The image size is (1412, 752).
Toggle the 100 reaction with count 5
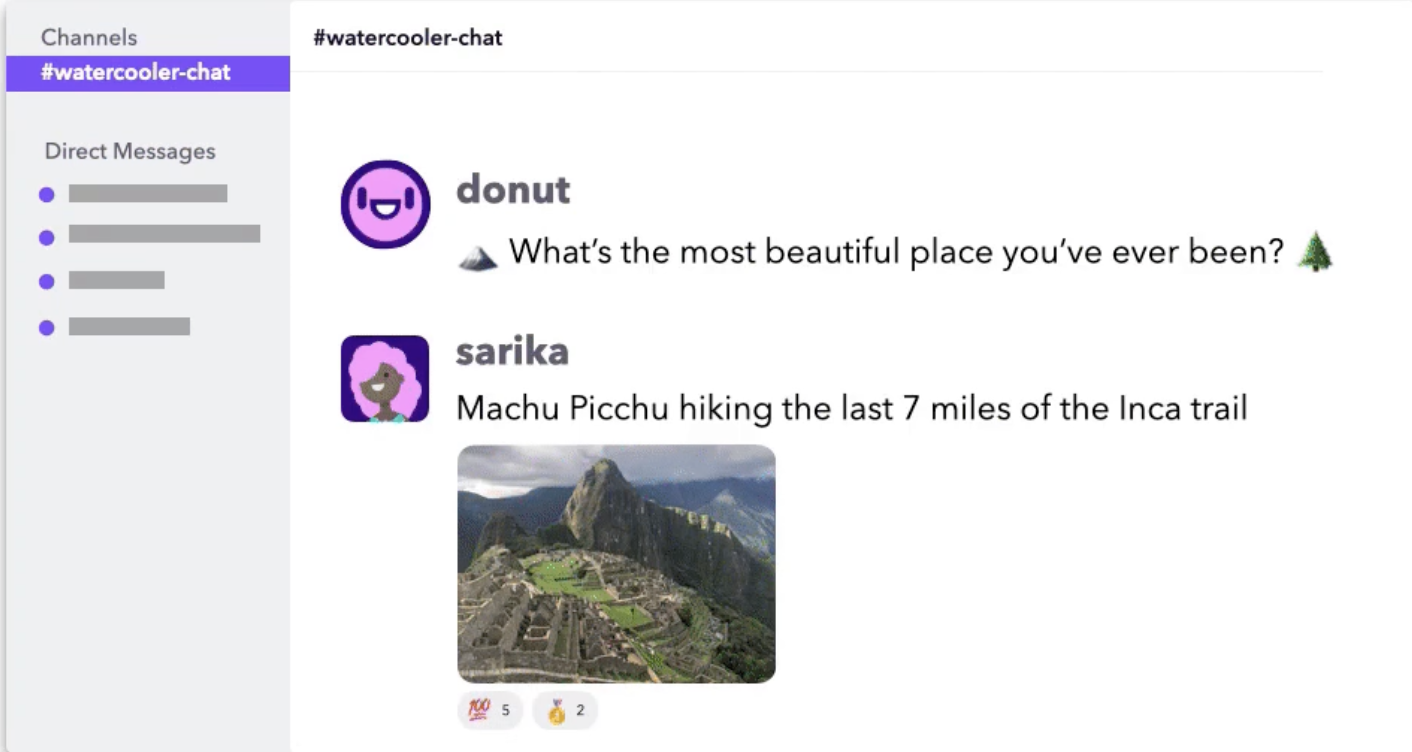pos(490,710)
